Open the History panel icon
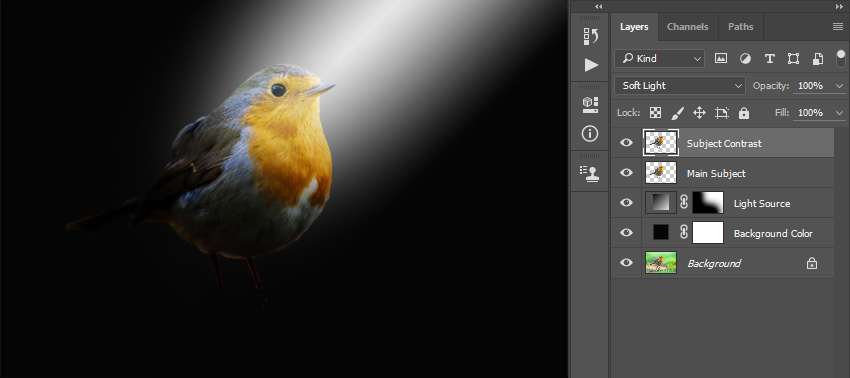850x378 pixels. tap(590, 36)
